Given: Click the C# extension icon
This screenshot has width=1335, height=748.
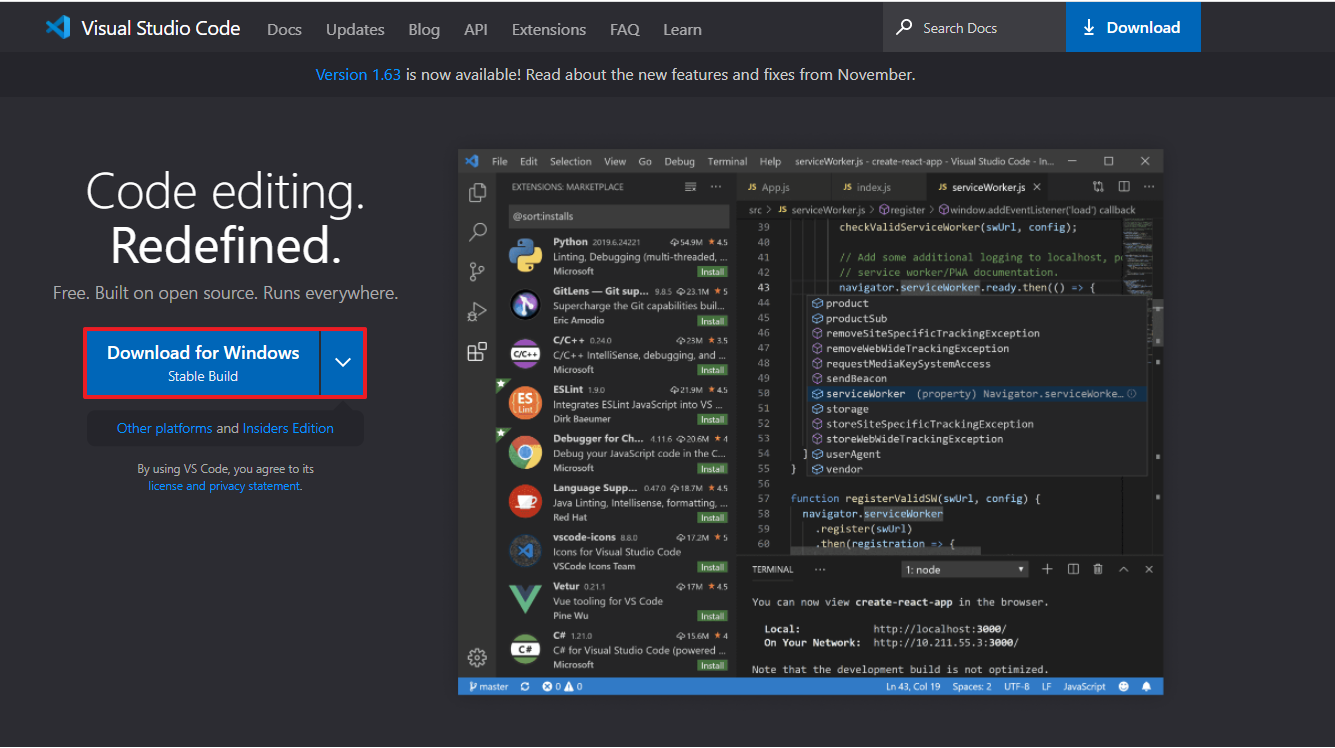Looking at the screenshot, I should [525, 649].
